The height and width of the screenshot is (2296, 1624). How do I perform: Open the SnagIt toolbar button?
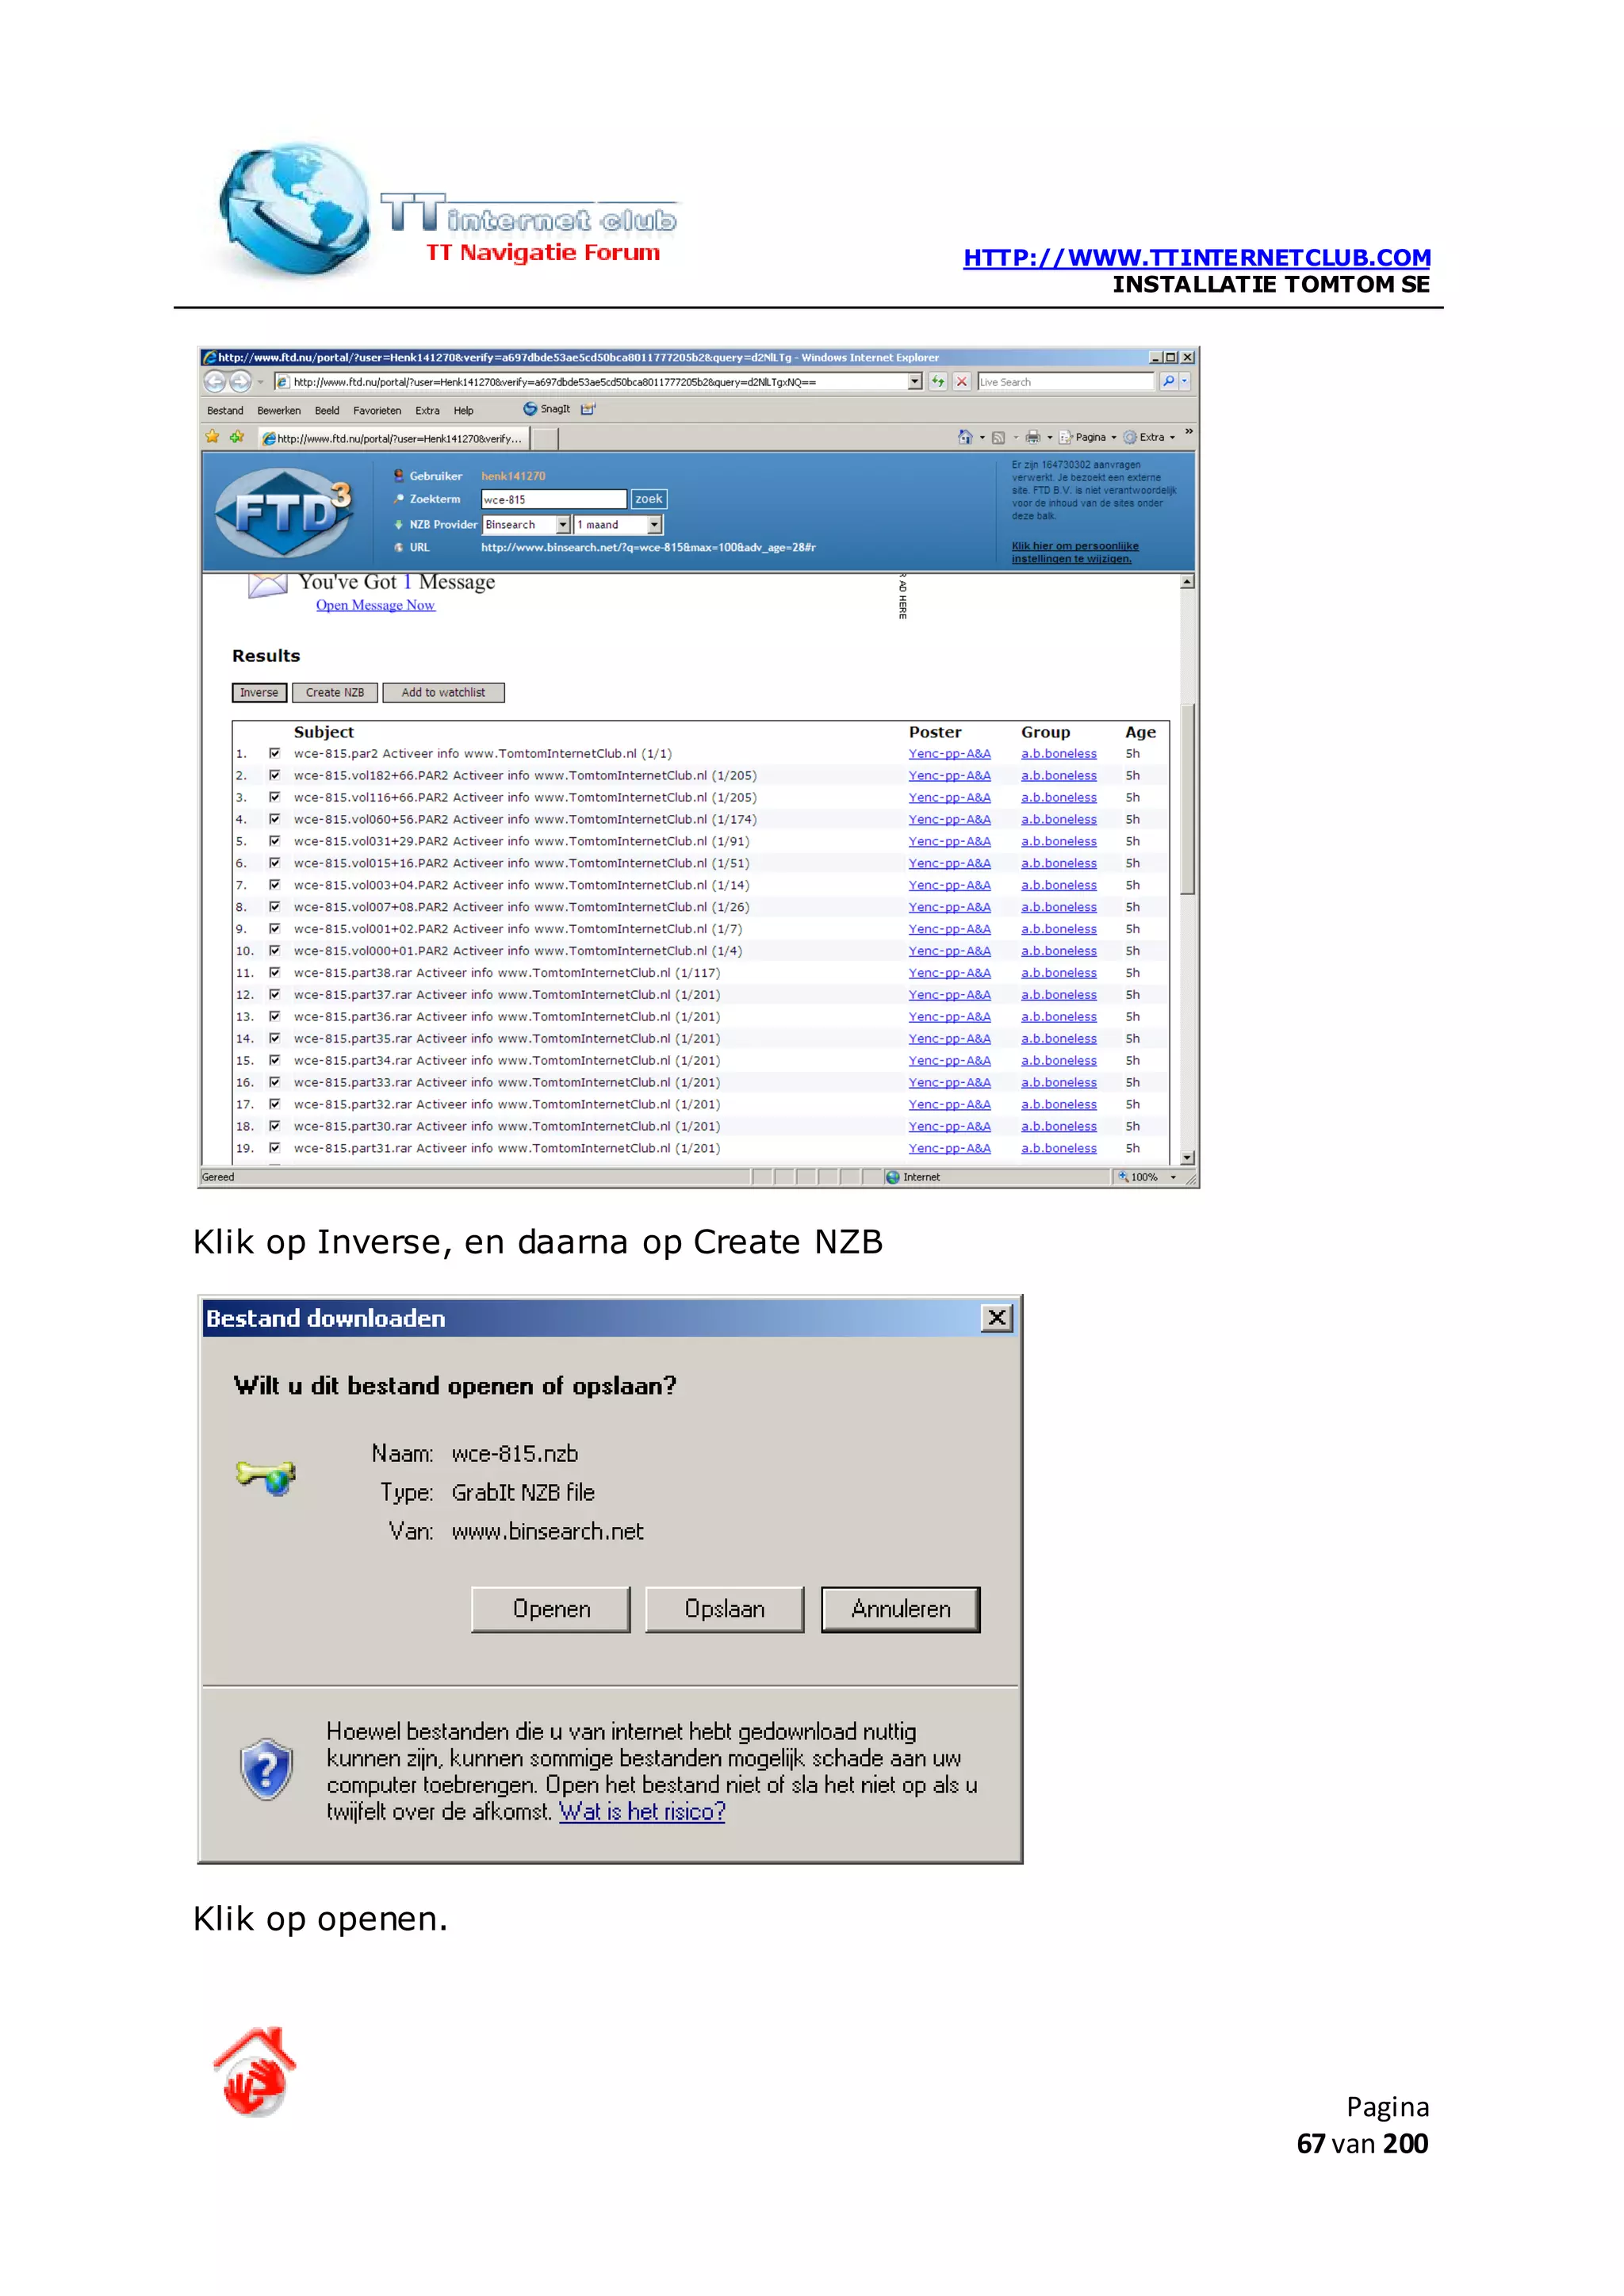point(547,409)
